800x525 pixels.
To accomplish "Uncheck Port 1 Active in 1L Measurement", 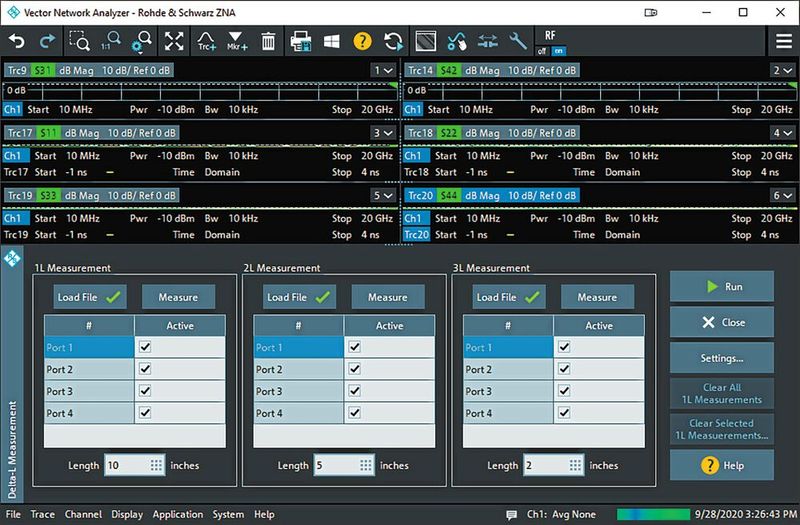I will [145, 347].
